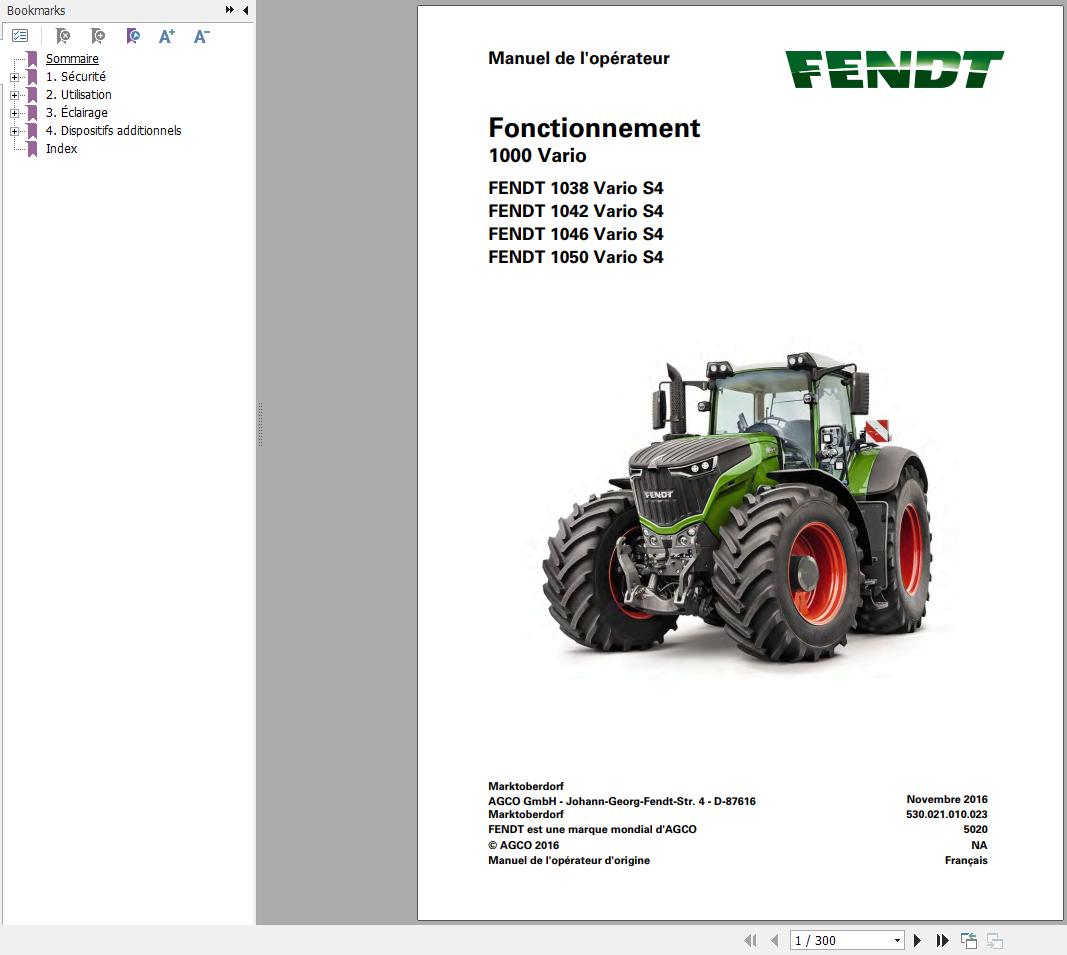Expand the '3. Éclairage' bookmark
The image size is (1067, 955).
[x=14, y=113]
